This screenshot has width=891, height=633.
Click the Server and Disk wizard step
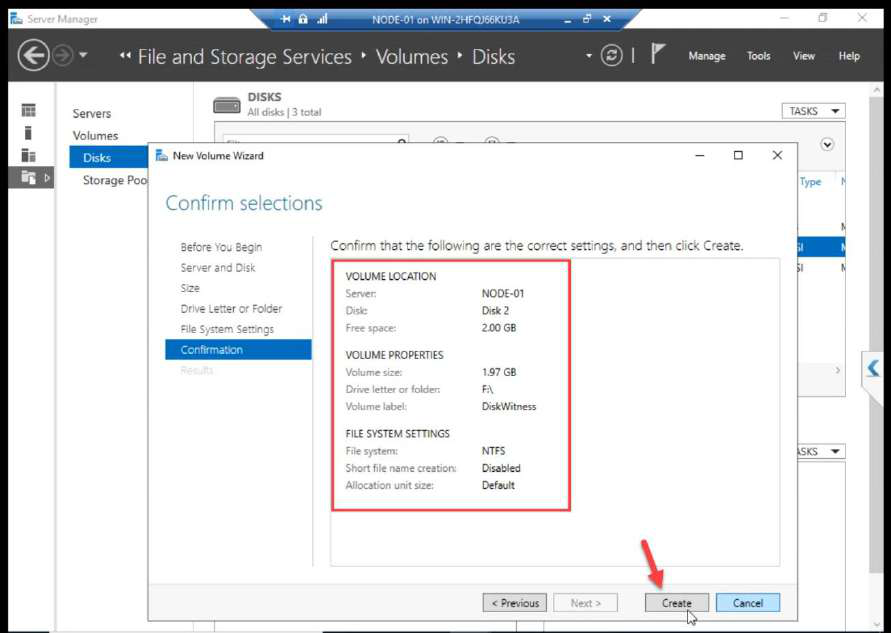click(218, 268)
